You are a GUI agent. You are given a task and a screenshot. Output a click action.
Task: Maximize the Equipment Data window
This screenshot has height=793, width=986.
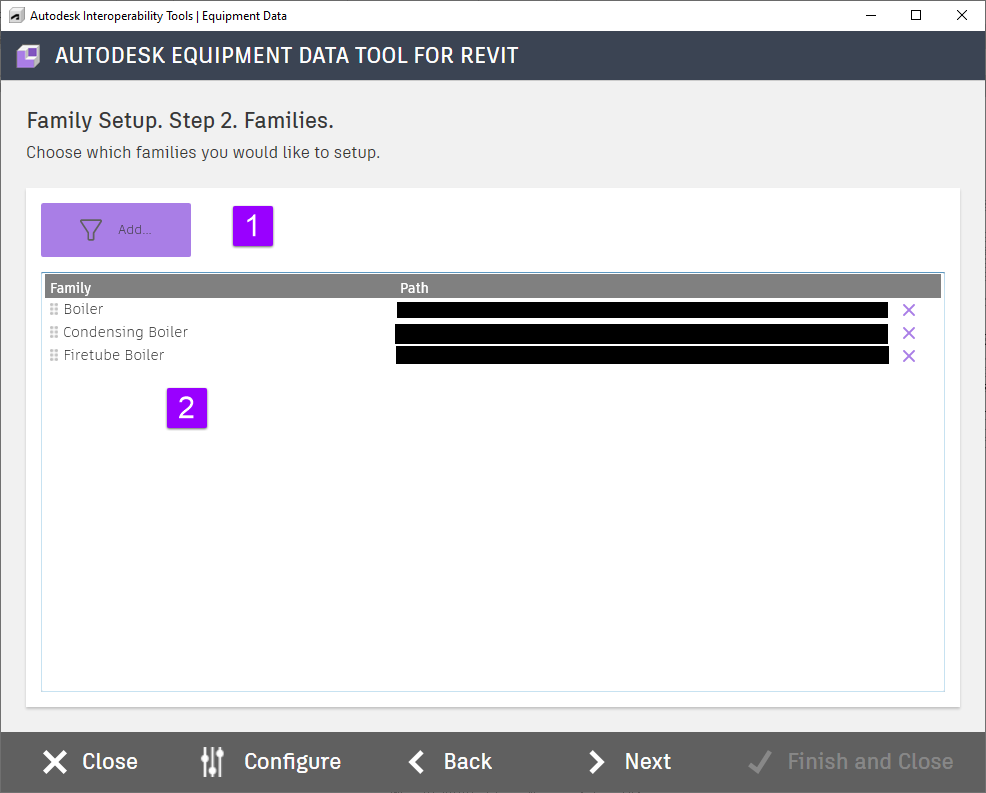pos(916,16)
